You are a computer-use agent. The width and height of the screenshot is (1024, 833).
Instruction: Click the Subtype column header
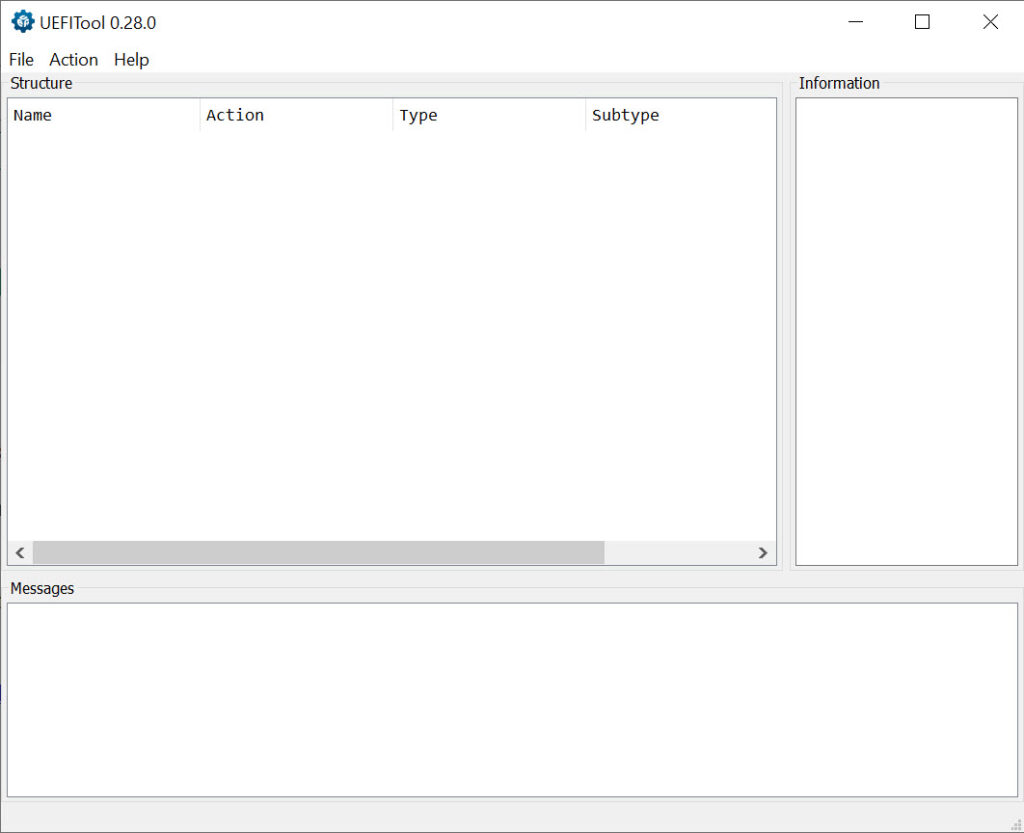(680, 115)
